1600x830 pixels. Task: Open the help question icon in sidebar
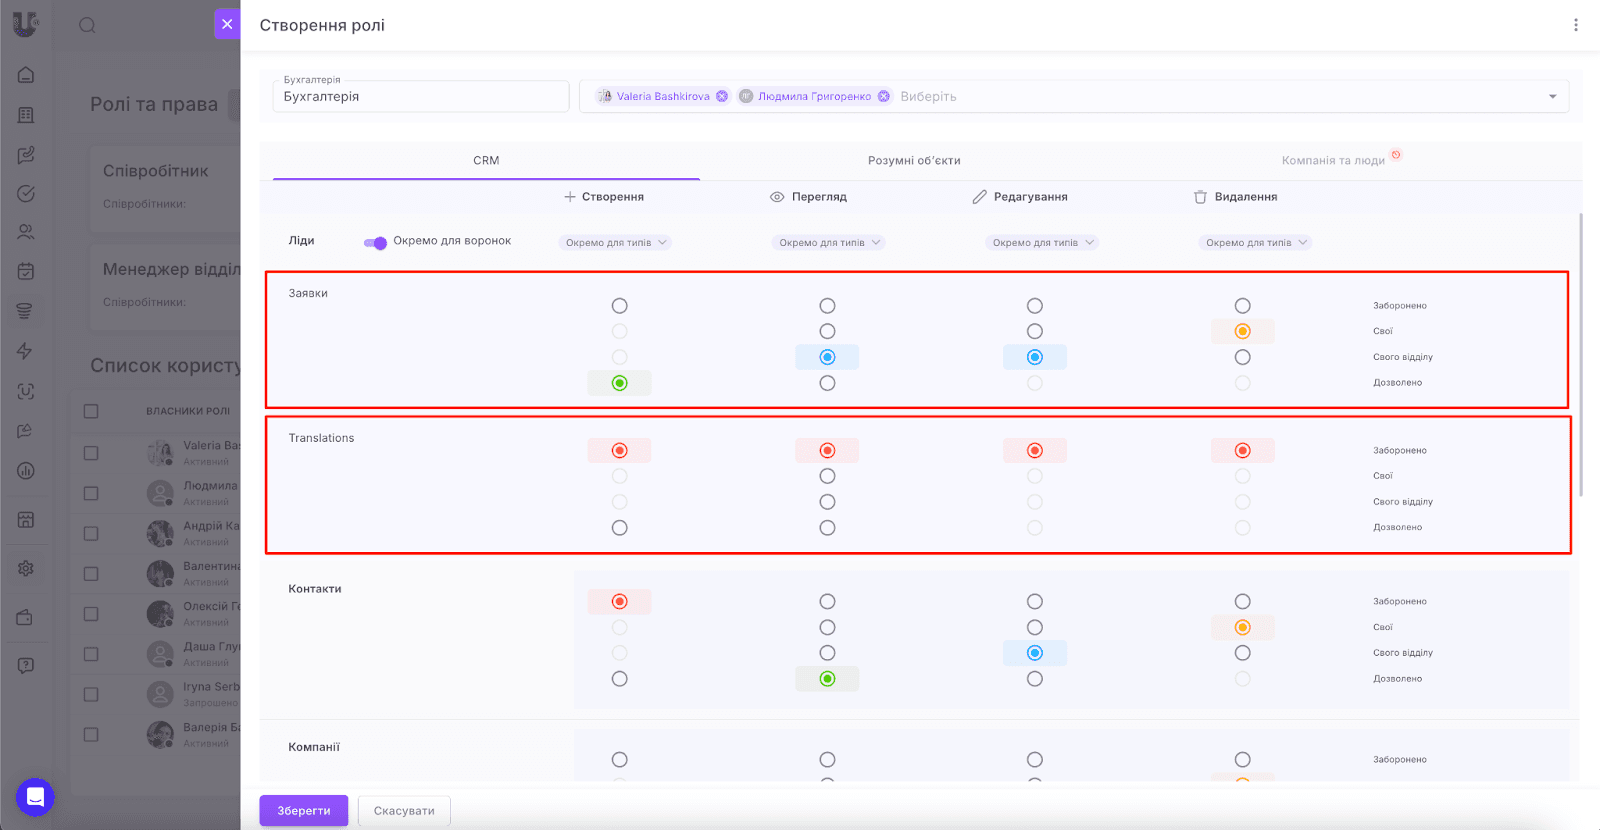[x=26, y=665]
